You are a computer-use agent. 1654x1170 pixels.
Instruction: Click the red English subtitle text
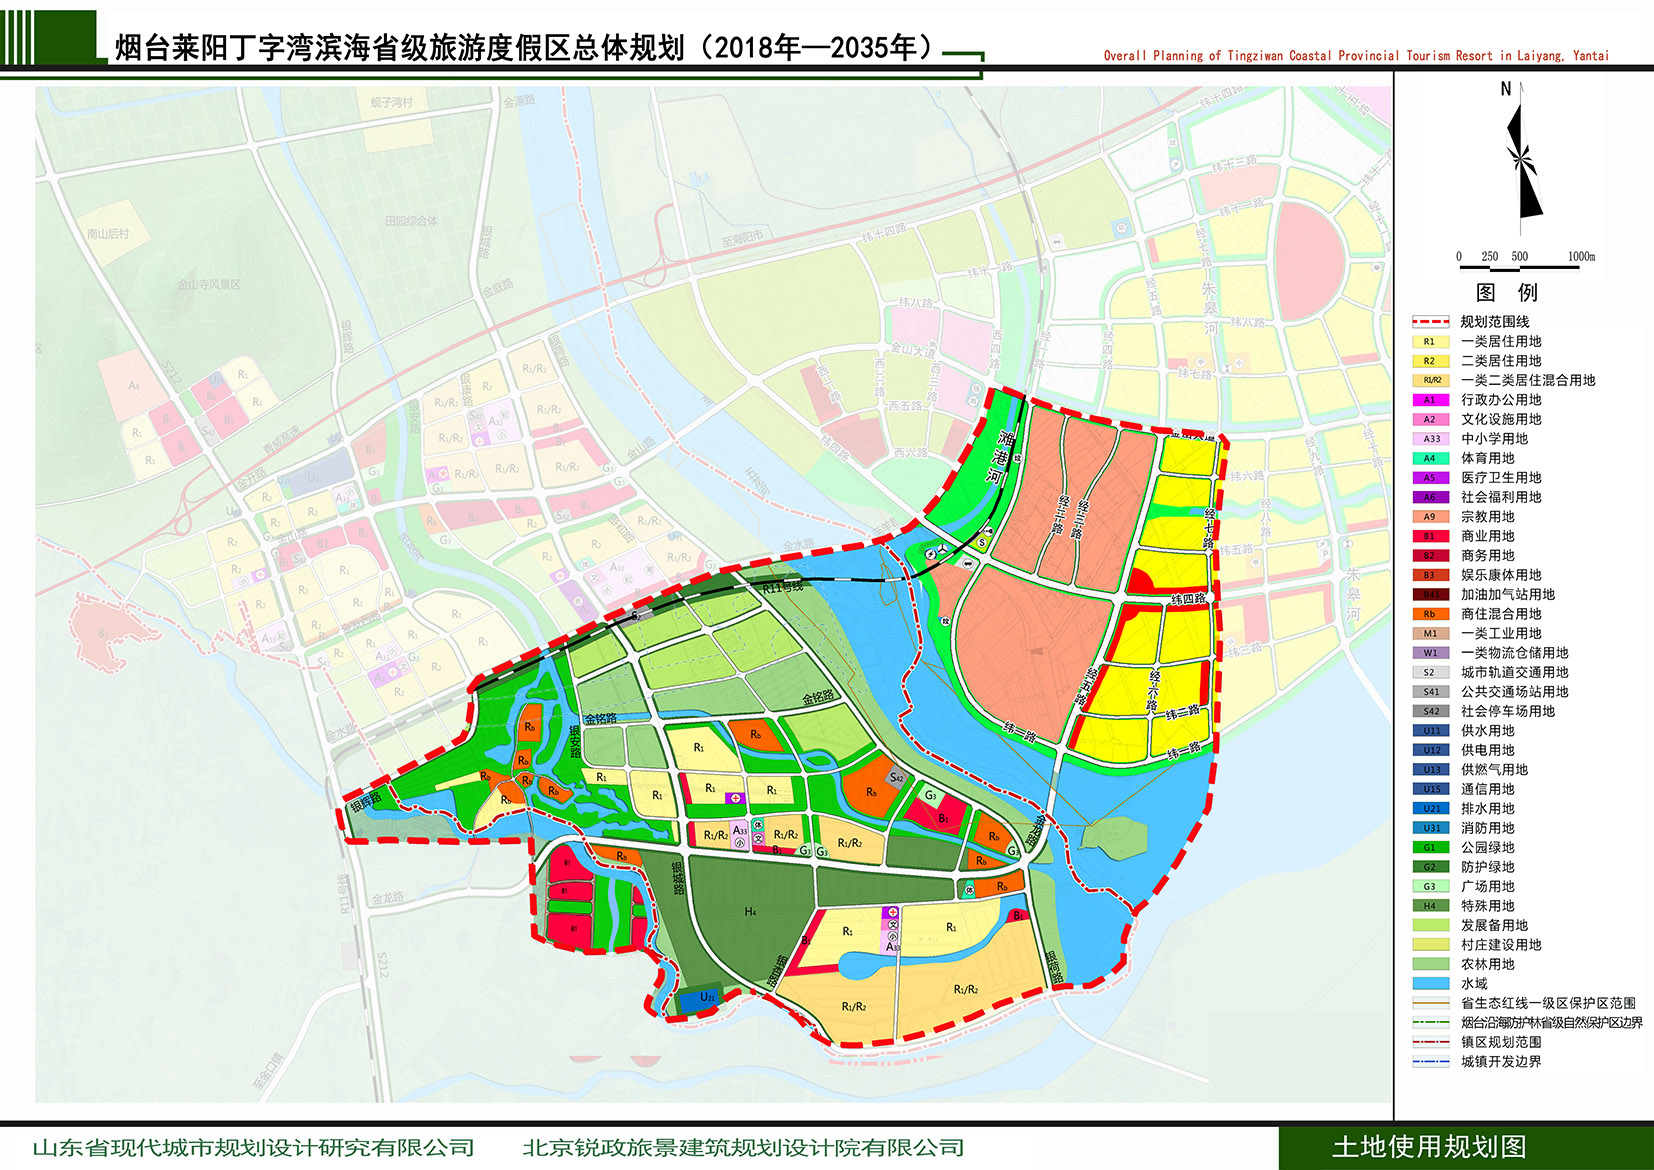click(1356, 56)
